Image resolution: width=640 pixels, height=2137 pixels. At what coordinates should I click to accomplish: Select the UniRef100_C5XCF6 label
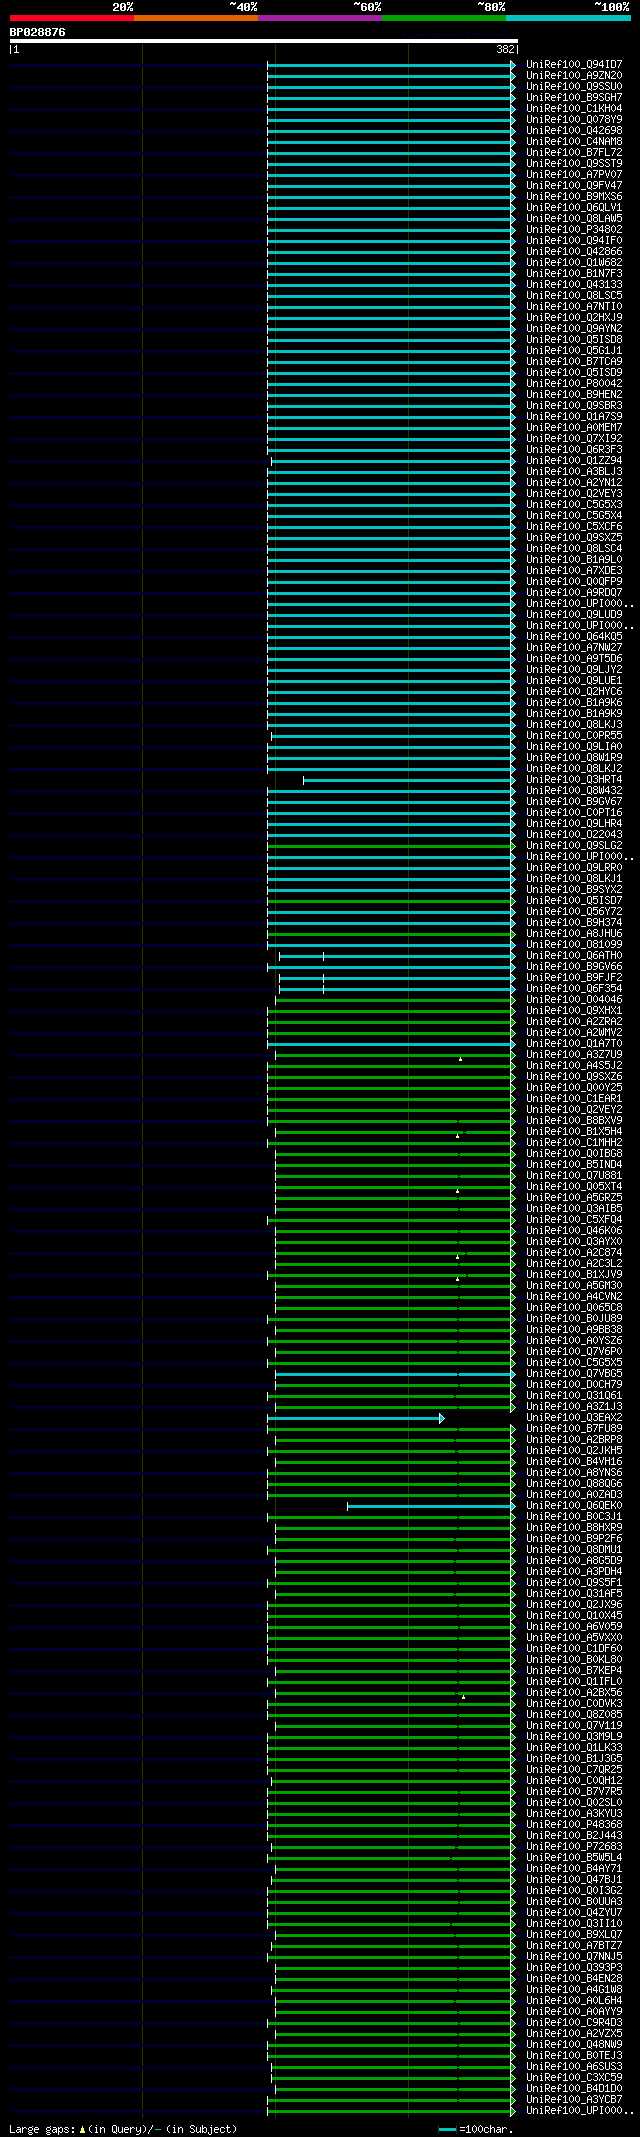[574, 526]
